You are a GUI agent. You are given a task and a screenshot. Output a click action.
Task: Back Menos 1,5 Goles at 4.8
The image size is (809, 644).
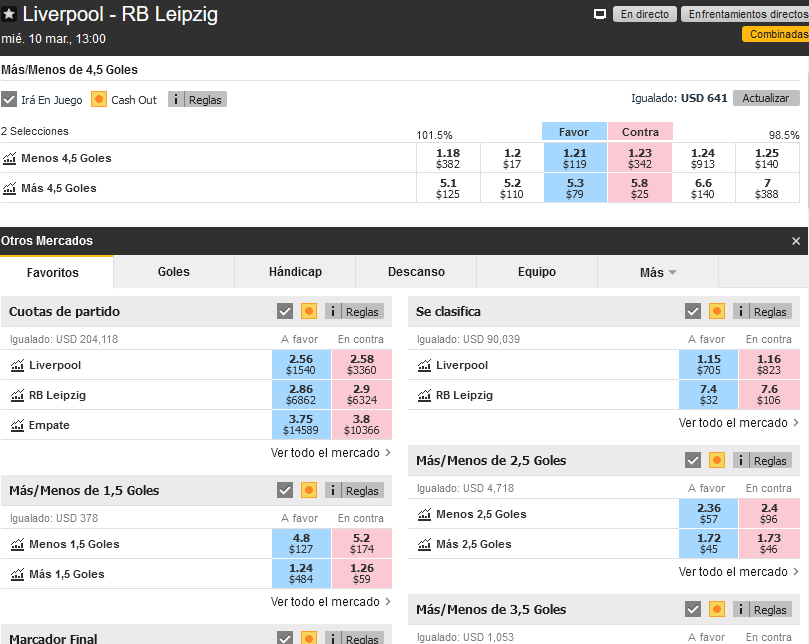click(x=301, y=543)
